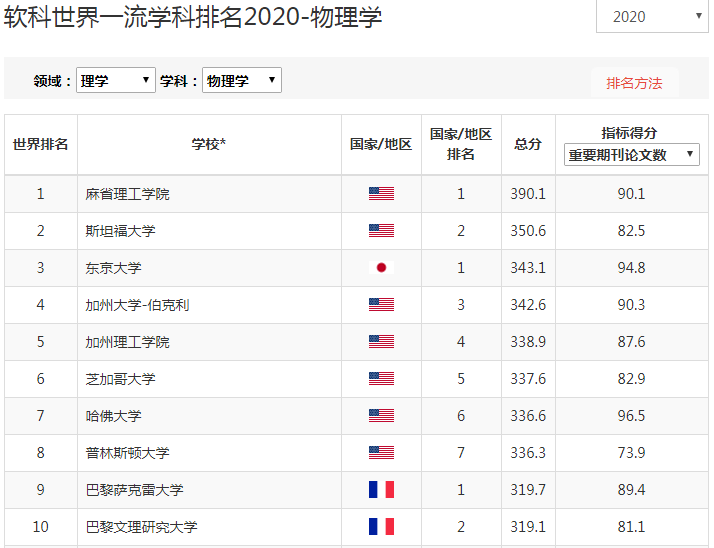This screenshot has height=548, width=714.
Task: Click the French flag in the 巴黎文理研究大学 row
Action: pos(381,527)
